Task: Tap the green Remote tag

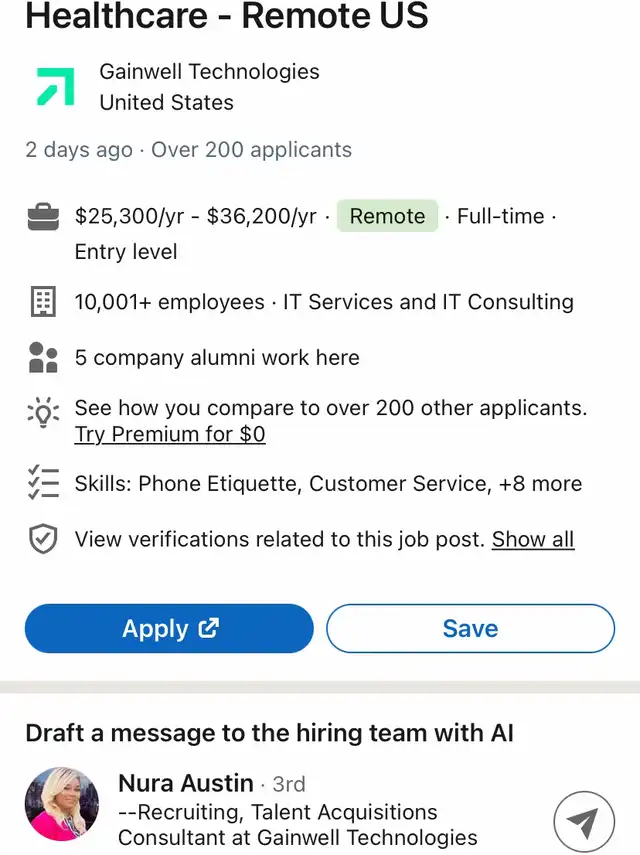Action: click(387, 216)
